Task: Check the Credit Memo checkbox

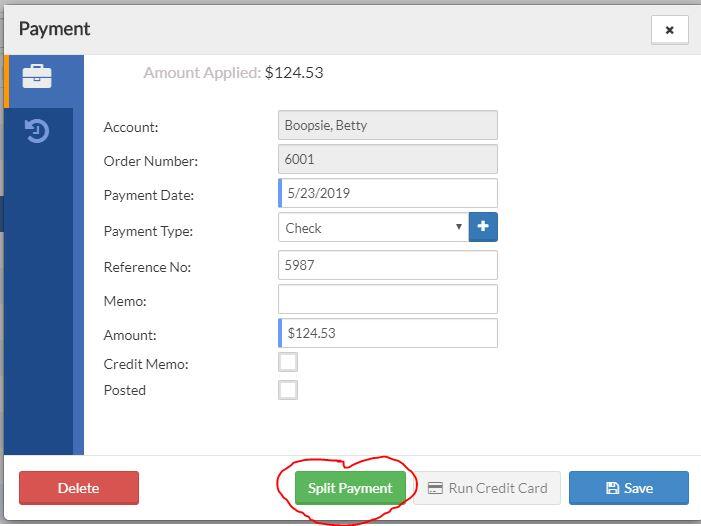Action: point(288,362)
